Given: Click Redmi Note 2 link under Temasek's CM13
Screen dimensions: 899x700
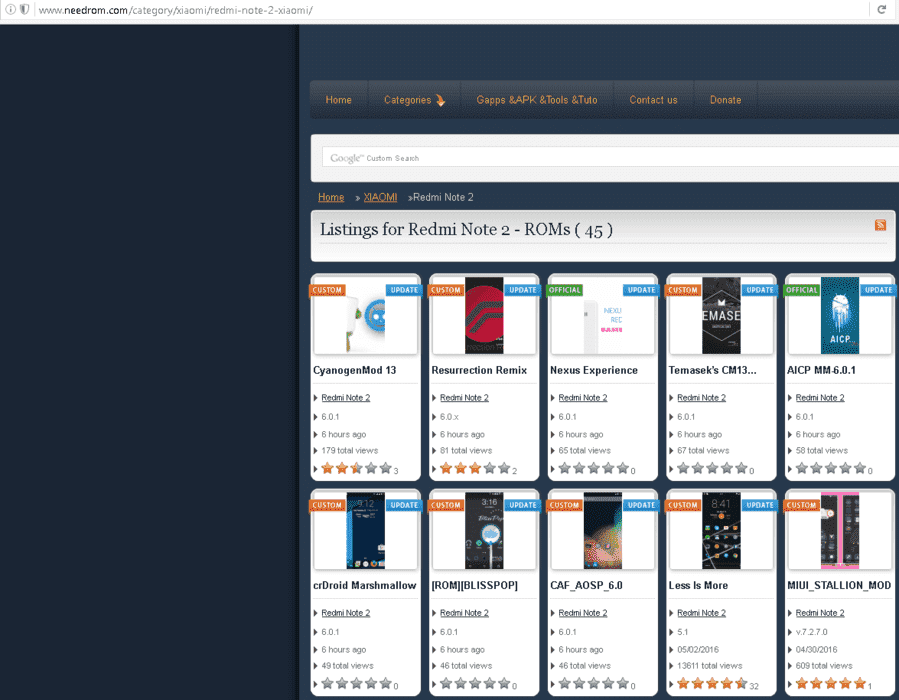Looking at the screenshot, I should click(x=701, y=398).
